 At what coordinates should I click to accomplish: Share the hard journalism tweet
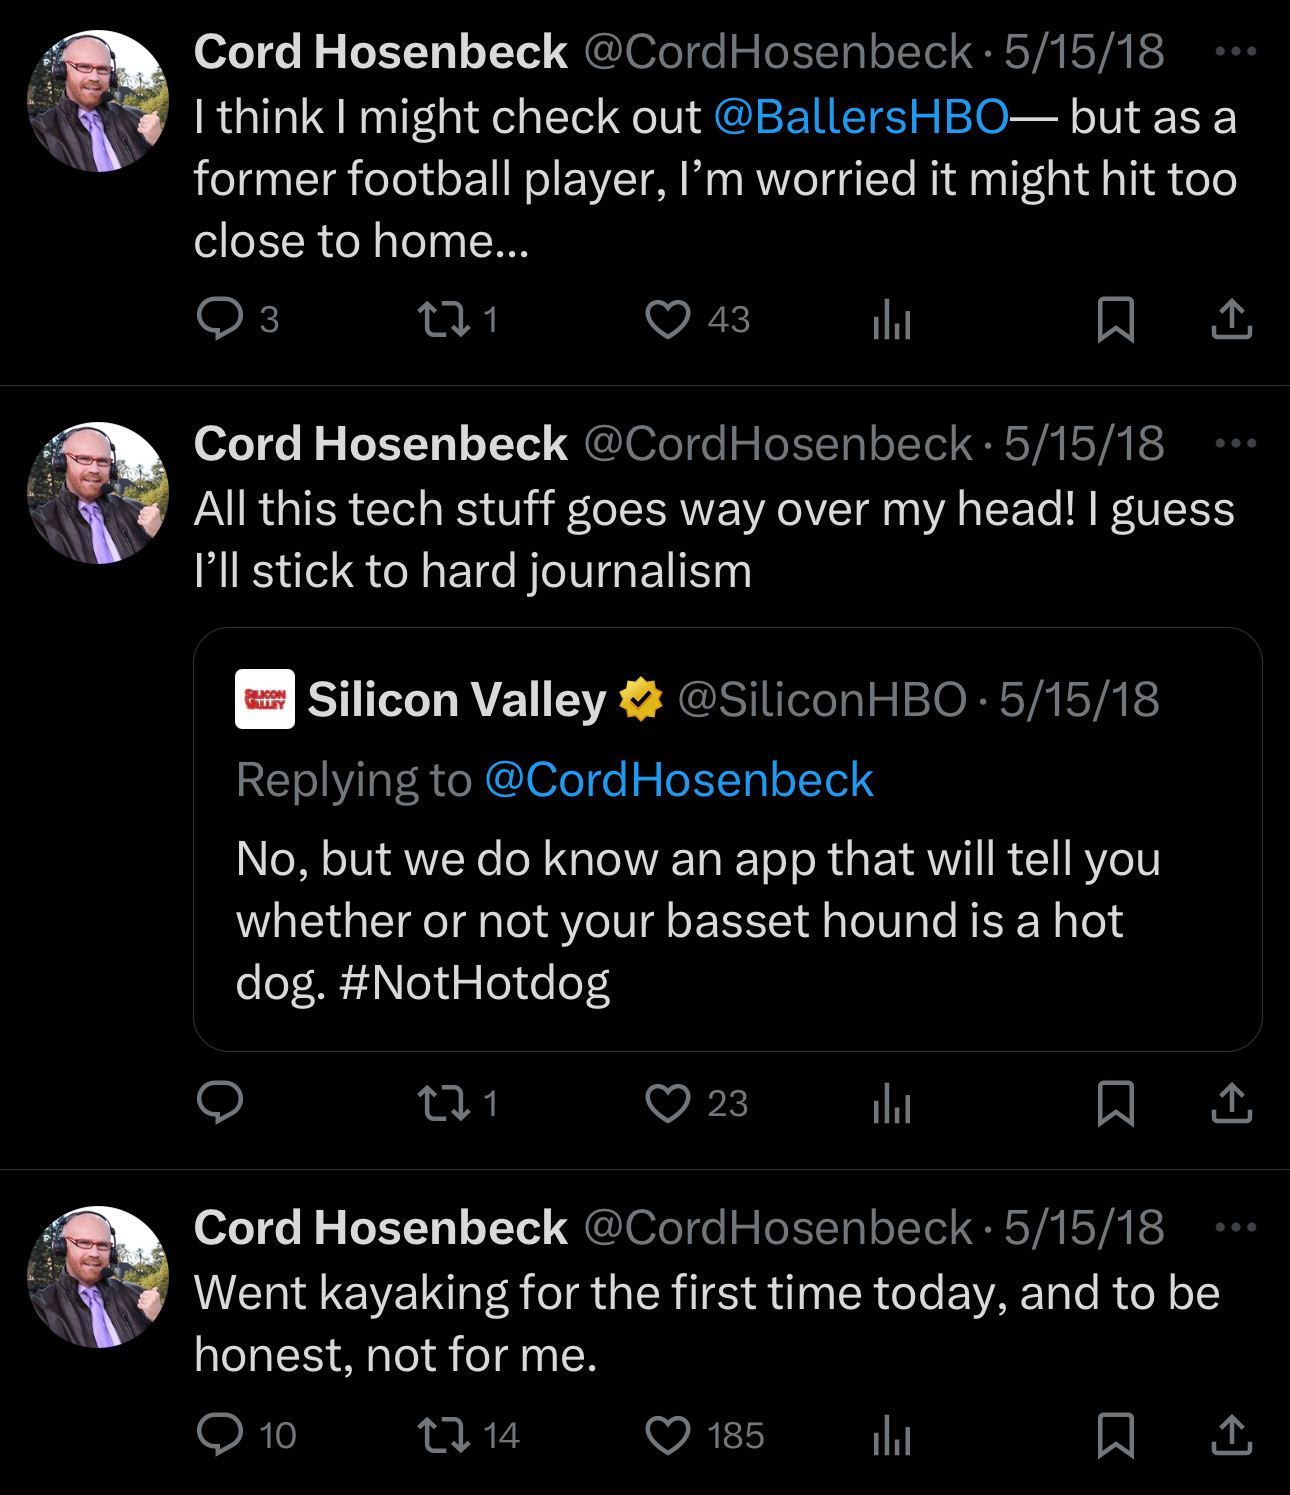(x=1231, y=1104)
